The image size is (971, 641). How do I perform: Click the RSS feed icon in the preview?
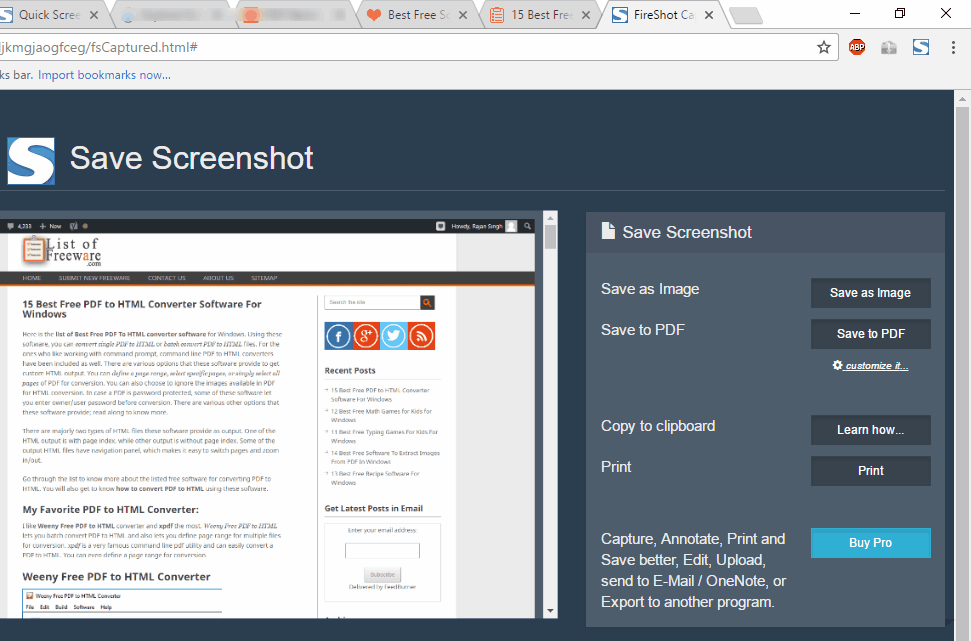point(421,336)
